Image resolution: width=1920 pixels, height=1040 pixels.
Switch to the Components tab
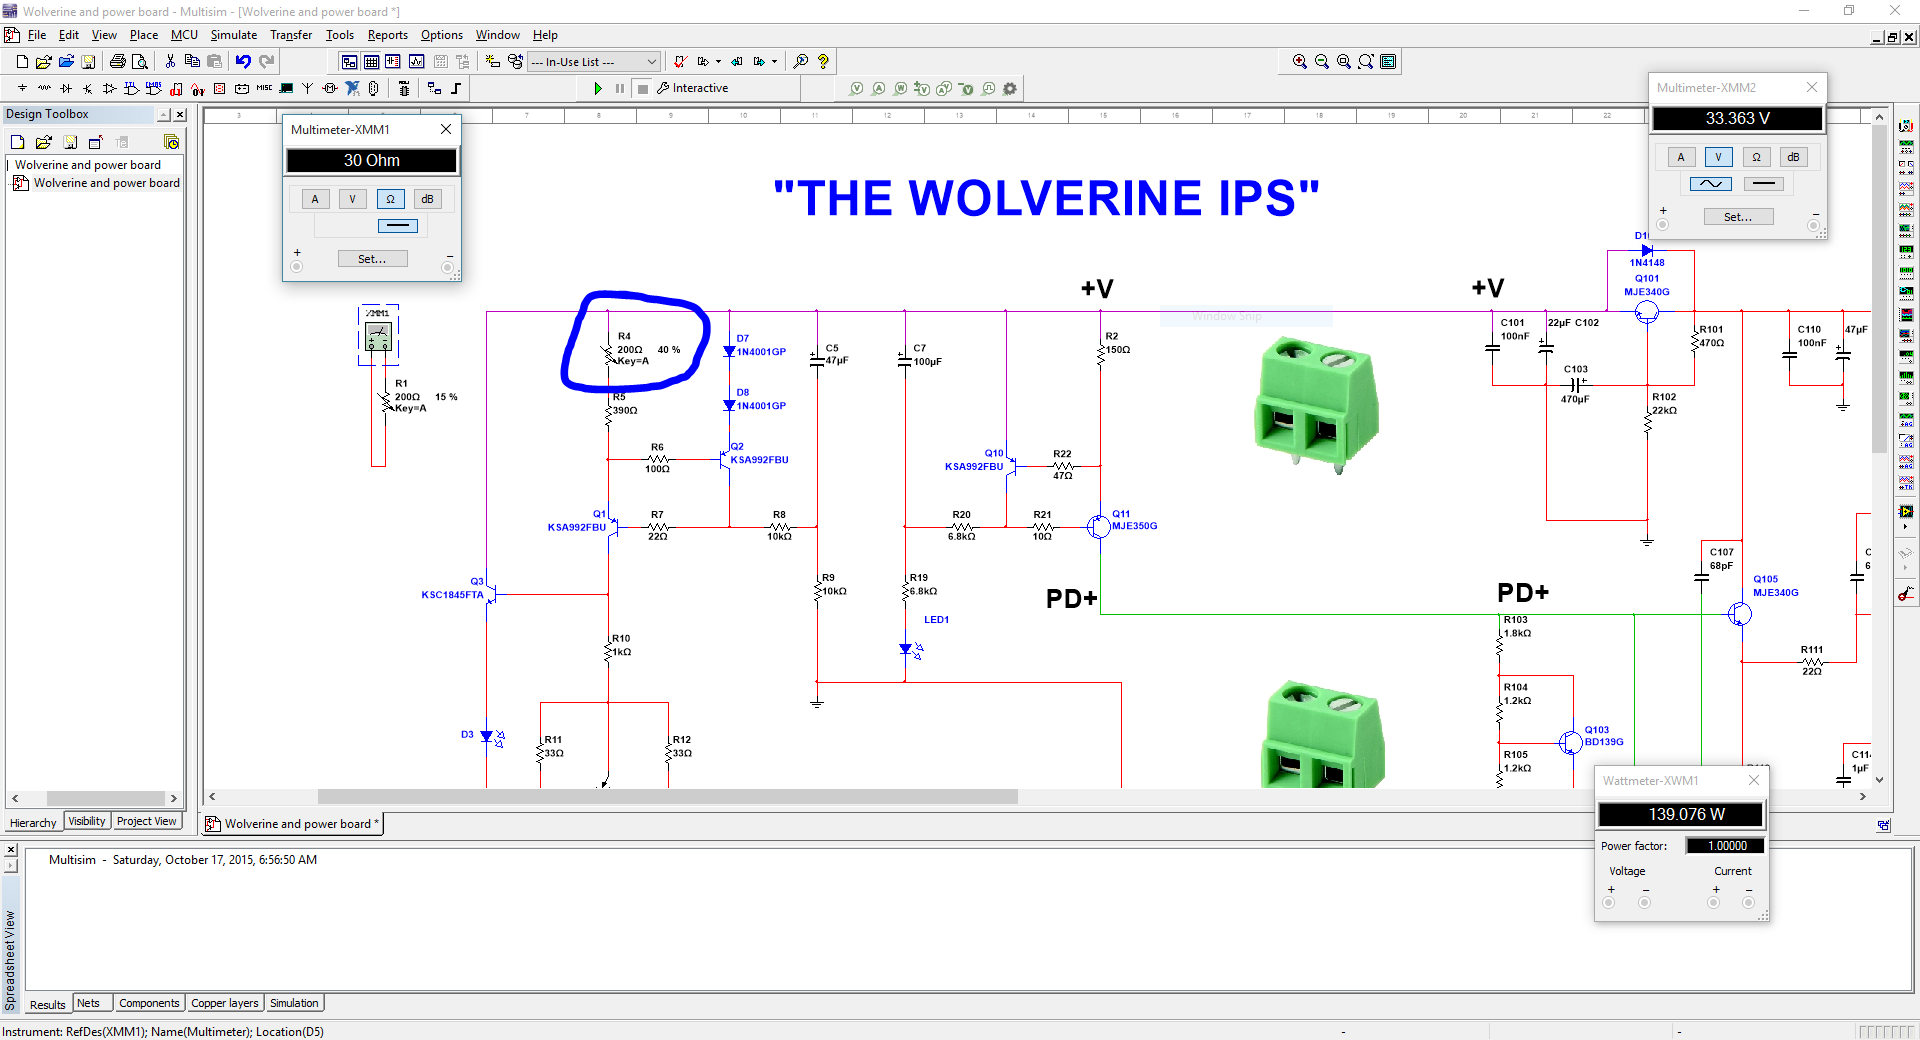coord(149,1003)
